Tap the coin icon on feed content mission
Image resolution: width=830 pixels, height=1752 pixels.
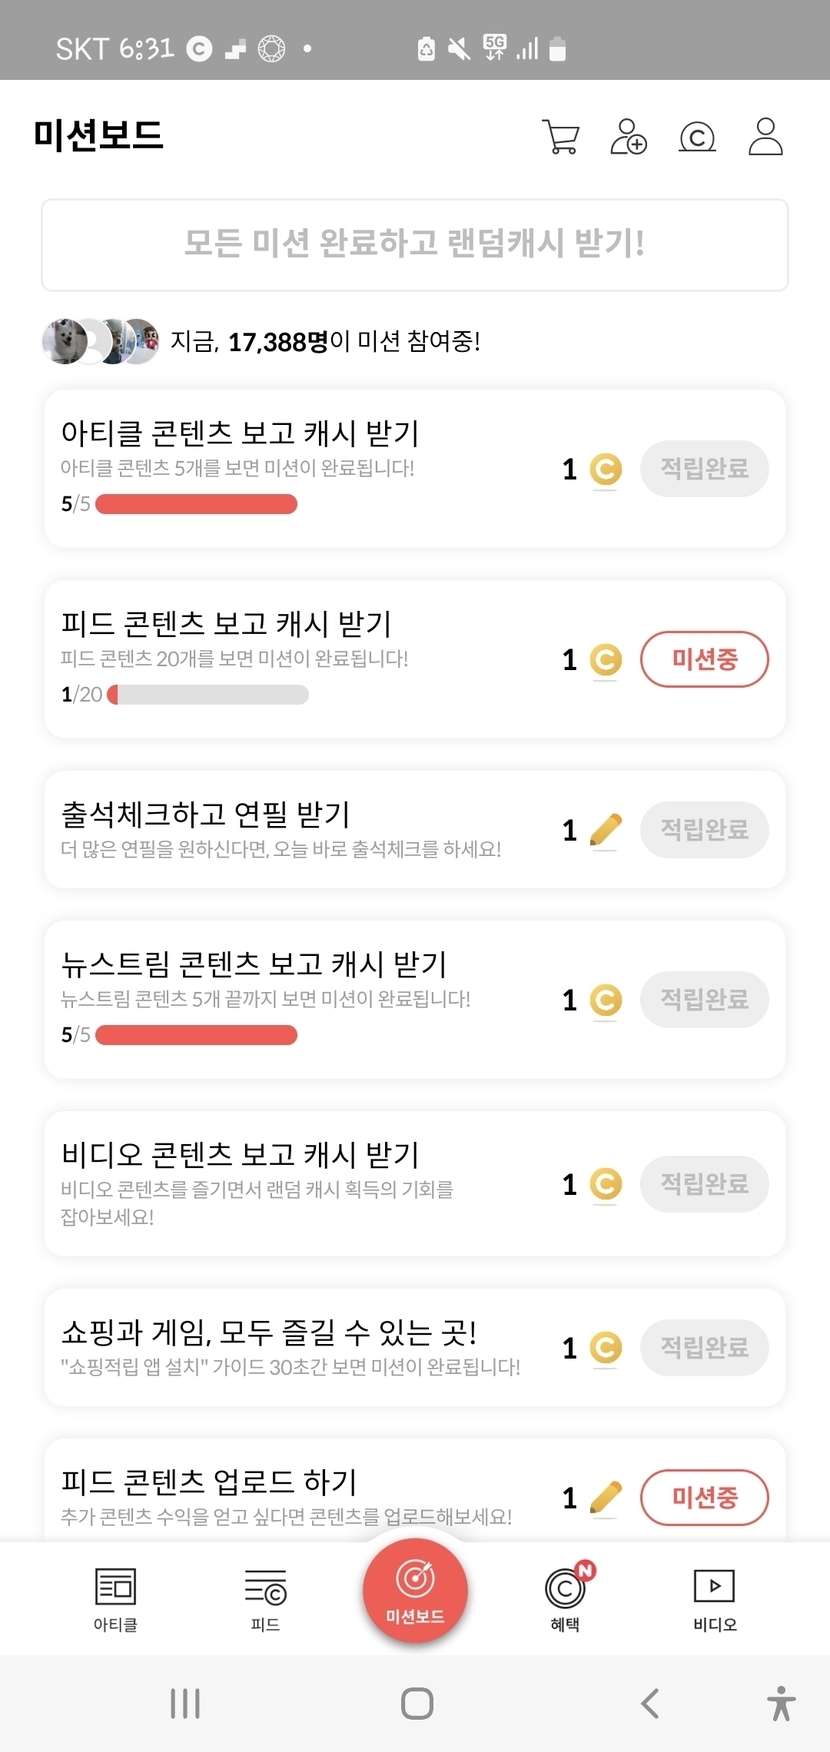click(x=605, y=660)
